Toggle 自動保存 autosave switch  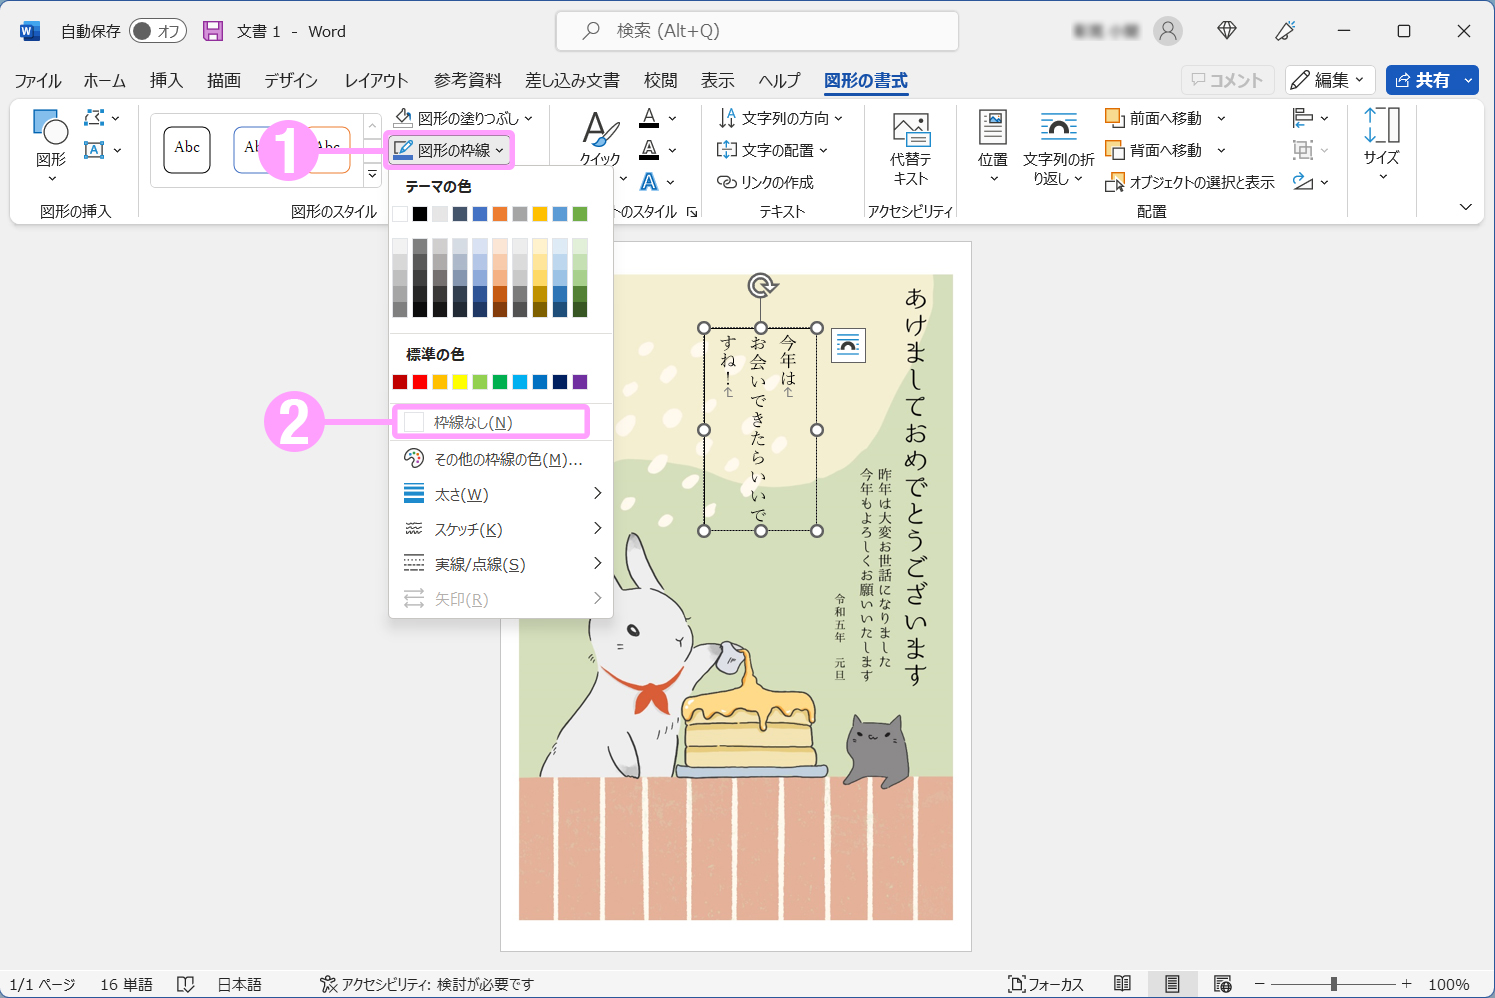160,31
